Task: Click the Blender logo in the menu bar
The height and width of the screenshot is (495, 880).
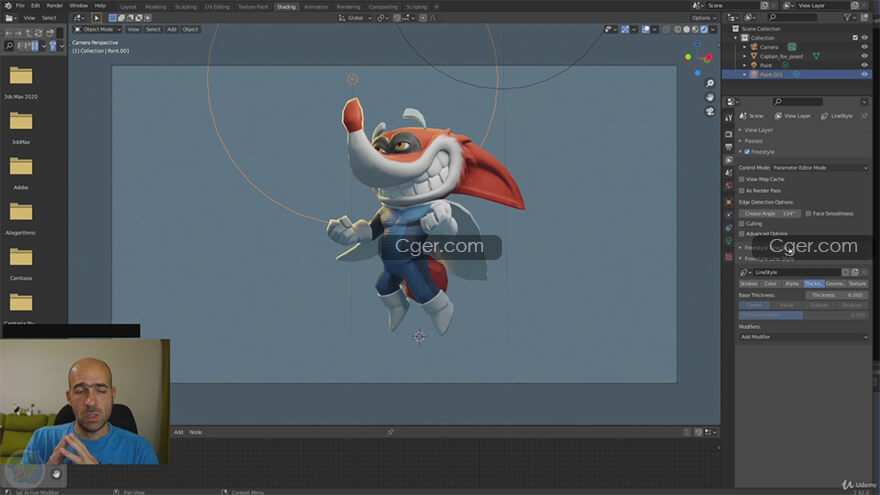Action: point(8,5)
